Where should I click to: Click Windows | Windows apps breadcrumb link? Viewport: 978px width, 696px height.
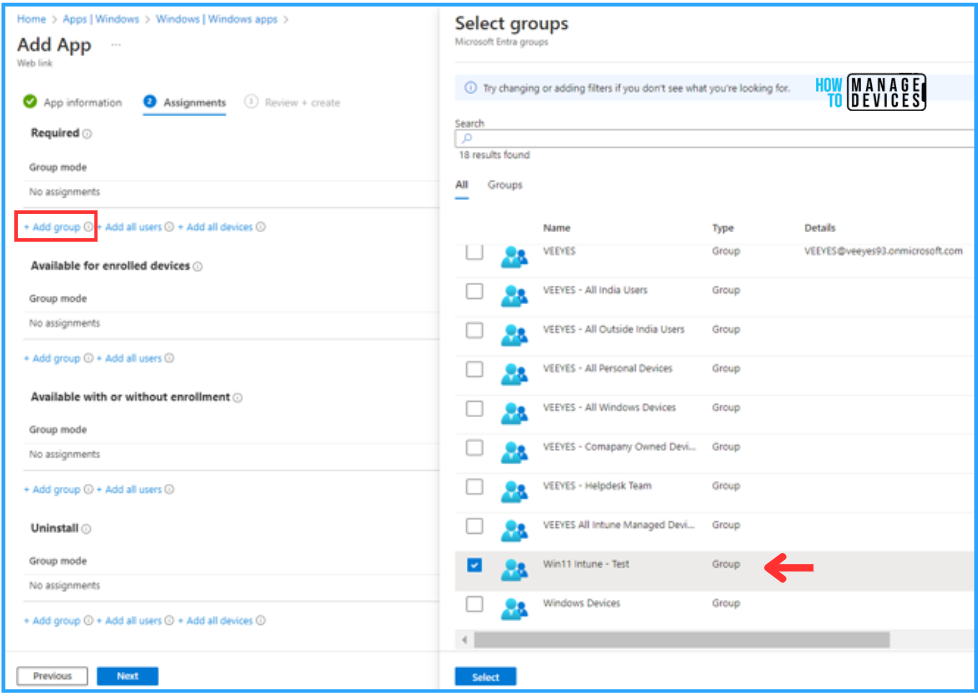216,19
